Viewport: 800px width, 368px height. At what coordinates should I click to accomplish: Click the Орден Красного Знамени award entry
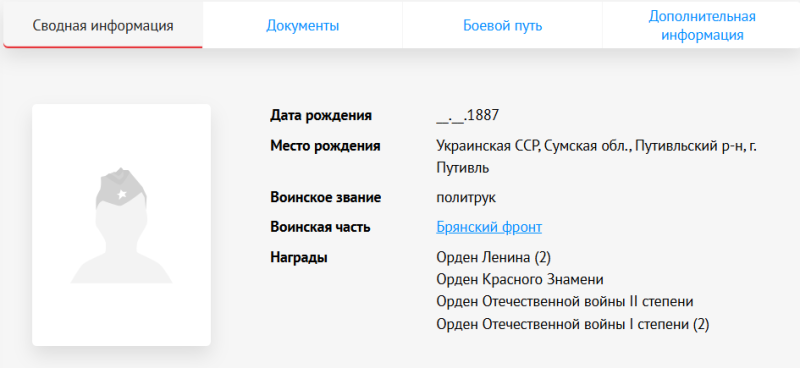(x=520, y=280)
